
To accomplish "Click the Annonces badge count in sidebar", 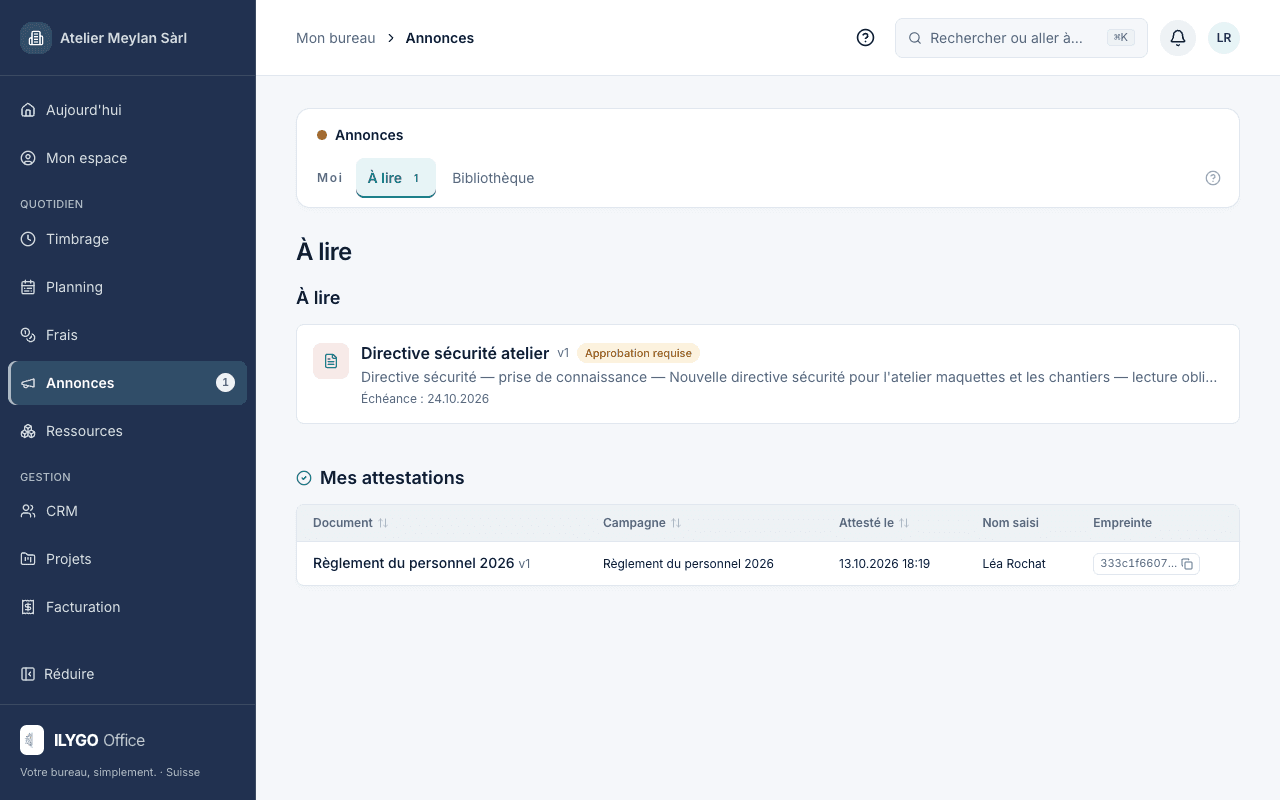I will (x=226, y=383).
